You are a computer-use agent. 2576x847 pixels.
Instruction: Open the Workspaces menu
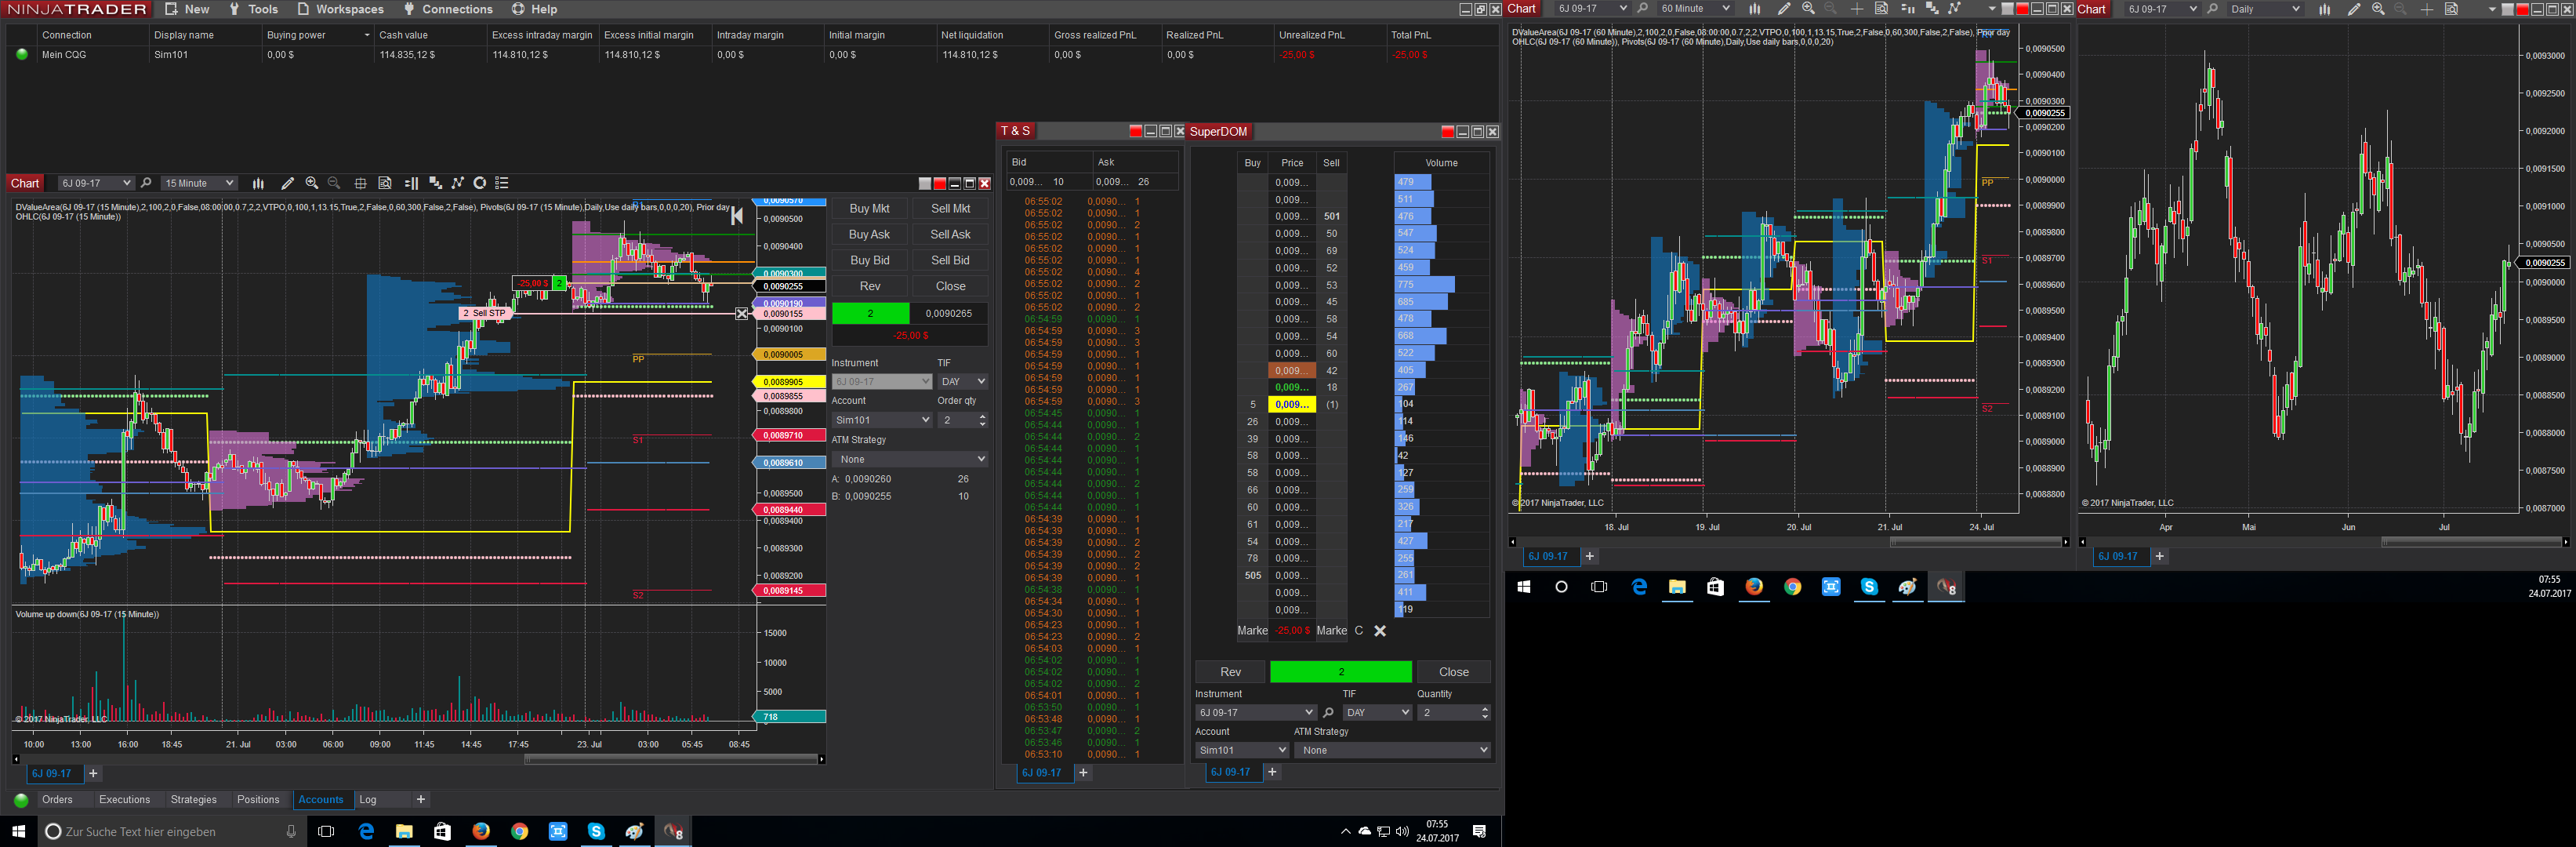point(340,9)
